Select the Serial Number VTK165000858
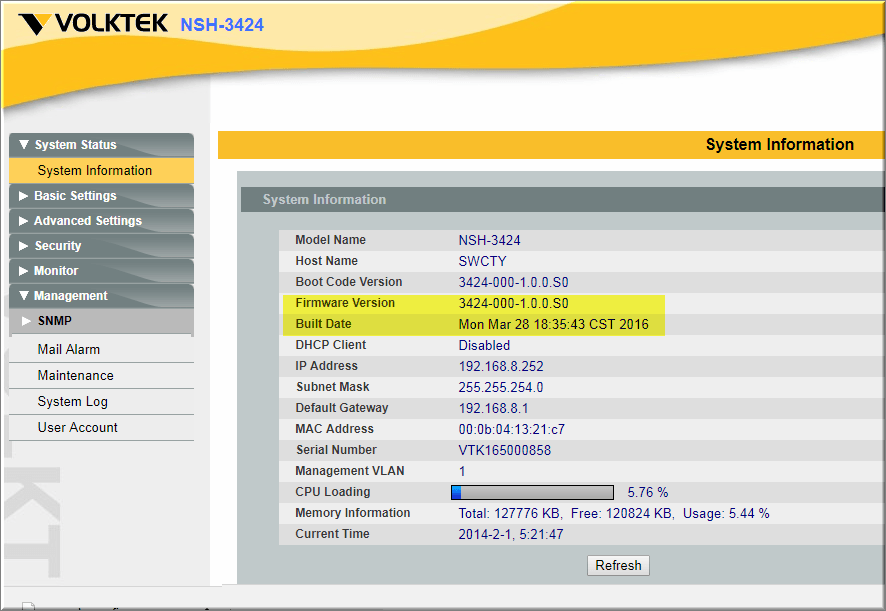The image size is (886, 611). 505,450
